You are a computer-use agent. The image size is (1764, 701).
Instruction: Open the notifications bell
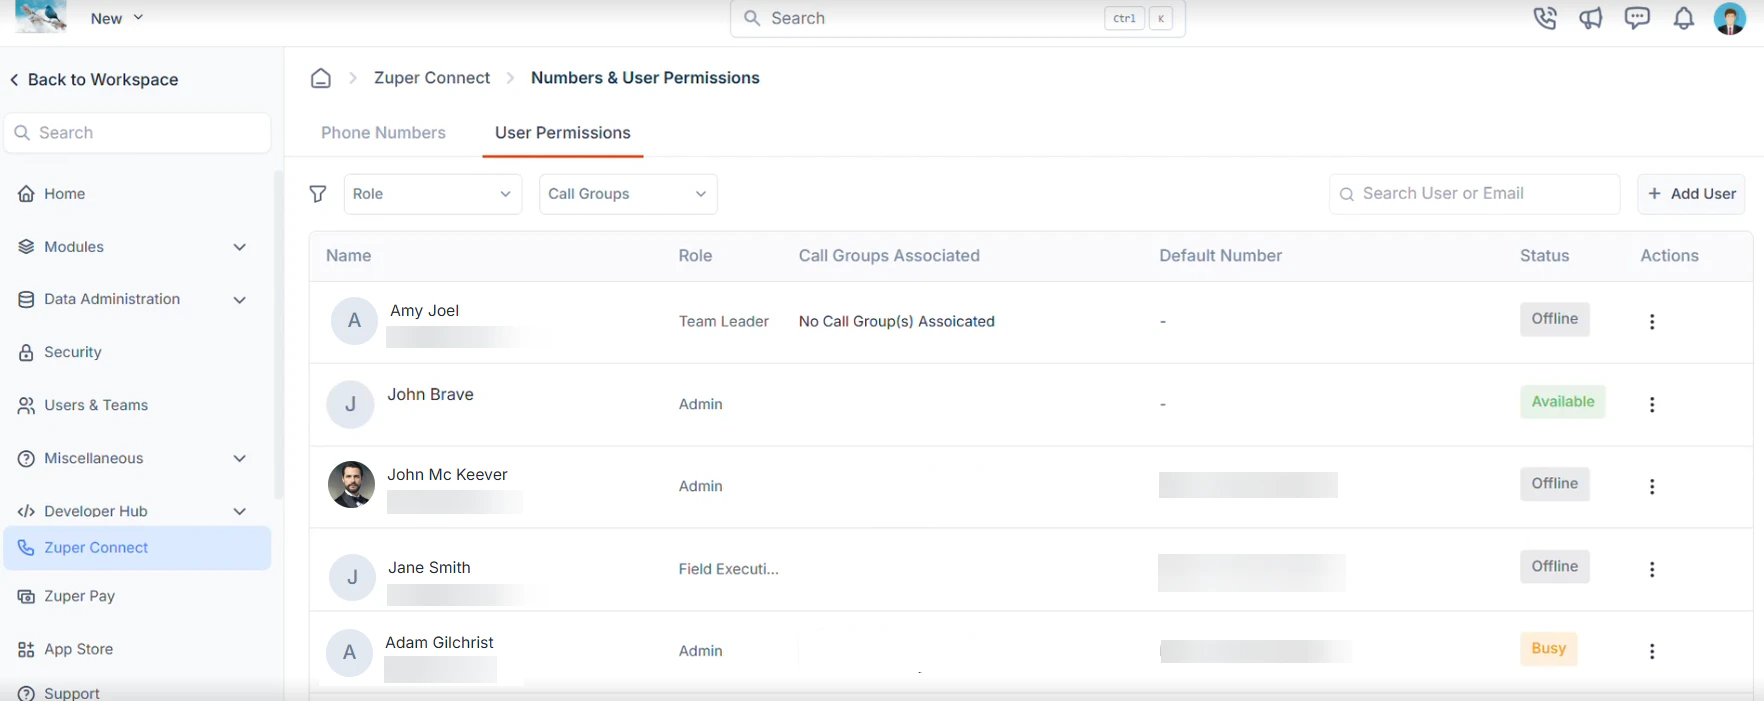pyautogui.click(x=1684, y=19)
